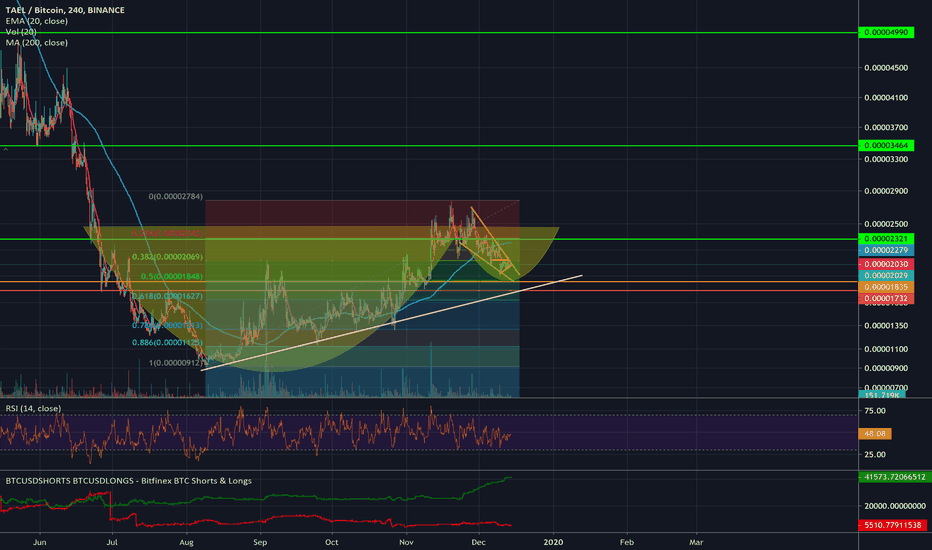Click the orange 48.08 RSI value label
Viewport: 932px width, 550px height.
(875, 434)
